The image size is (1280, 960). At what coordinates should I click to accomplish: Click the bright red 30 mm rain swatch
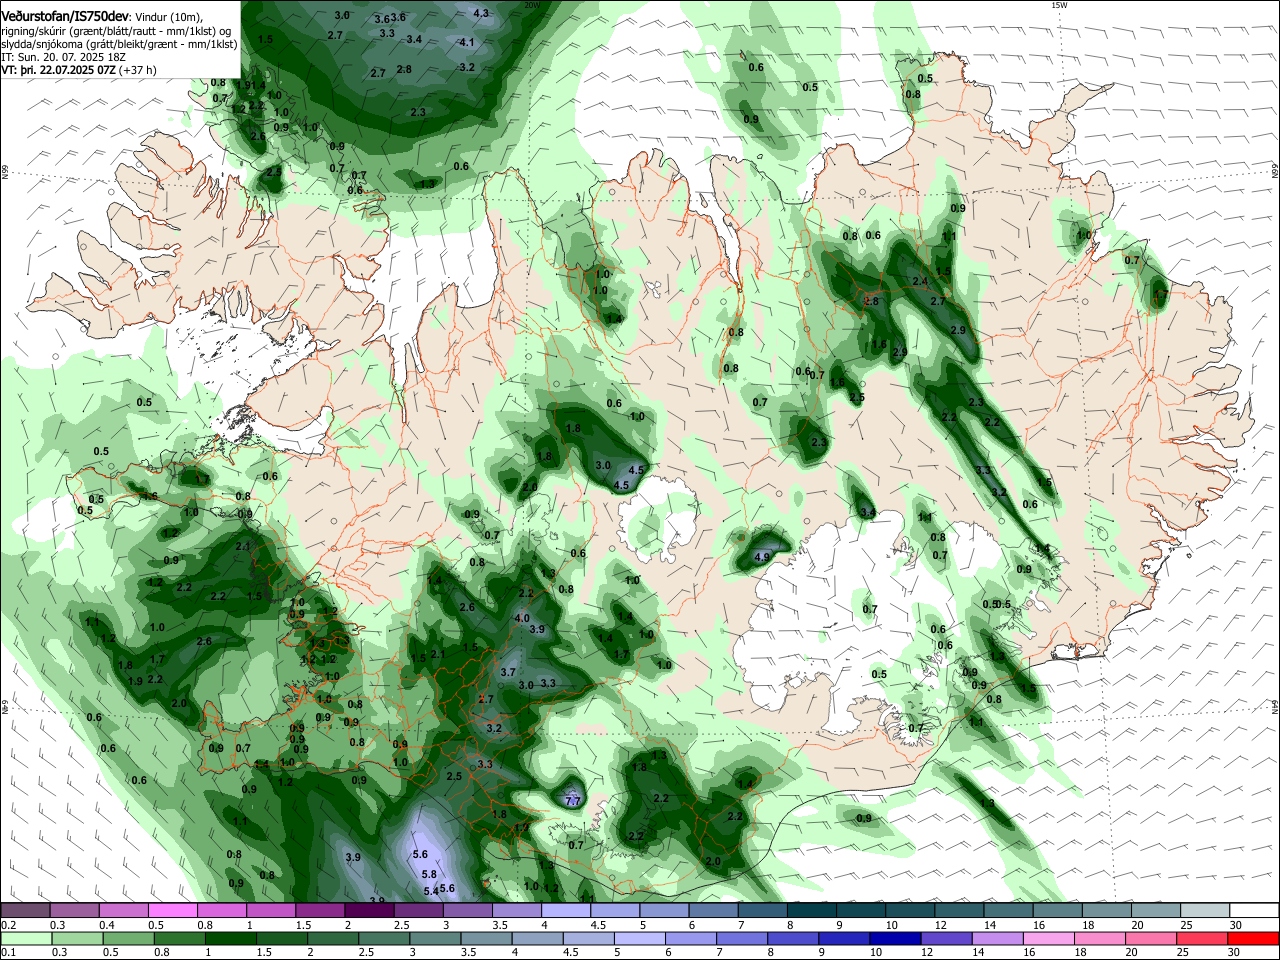pyautogui.click(x=1254, y=938)
